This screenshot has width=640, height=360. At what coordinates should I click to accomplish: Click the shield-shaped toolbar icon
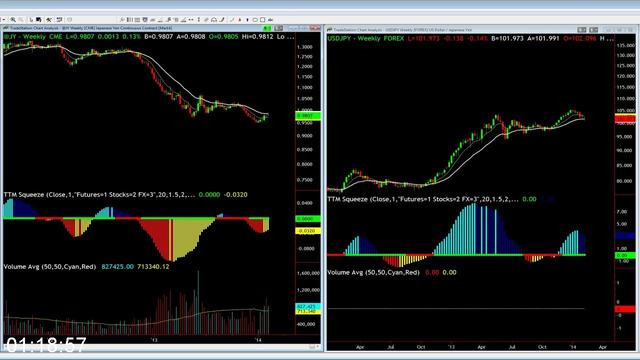145,20
